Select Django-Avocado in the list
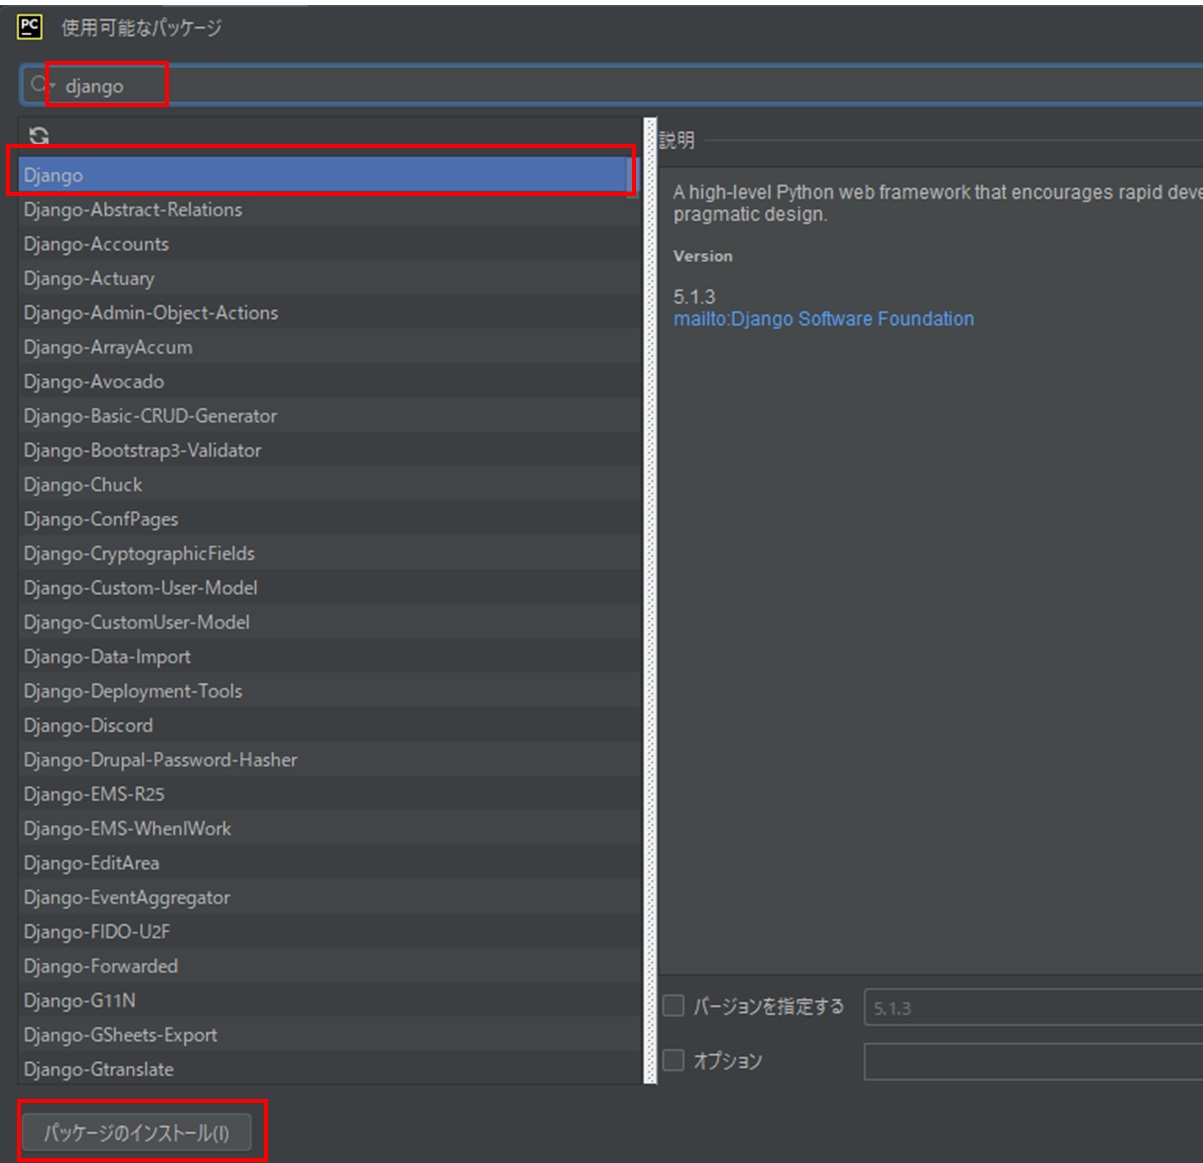The image size is (1203, 1163). (x=329, y=381)
